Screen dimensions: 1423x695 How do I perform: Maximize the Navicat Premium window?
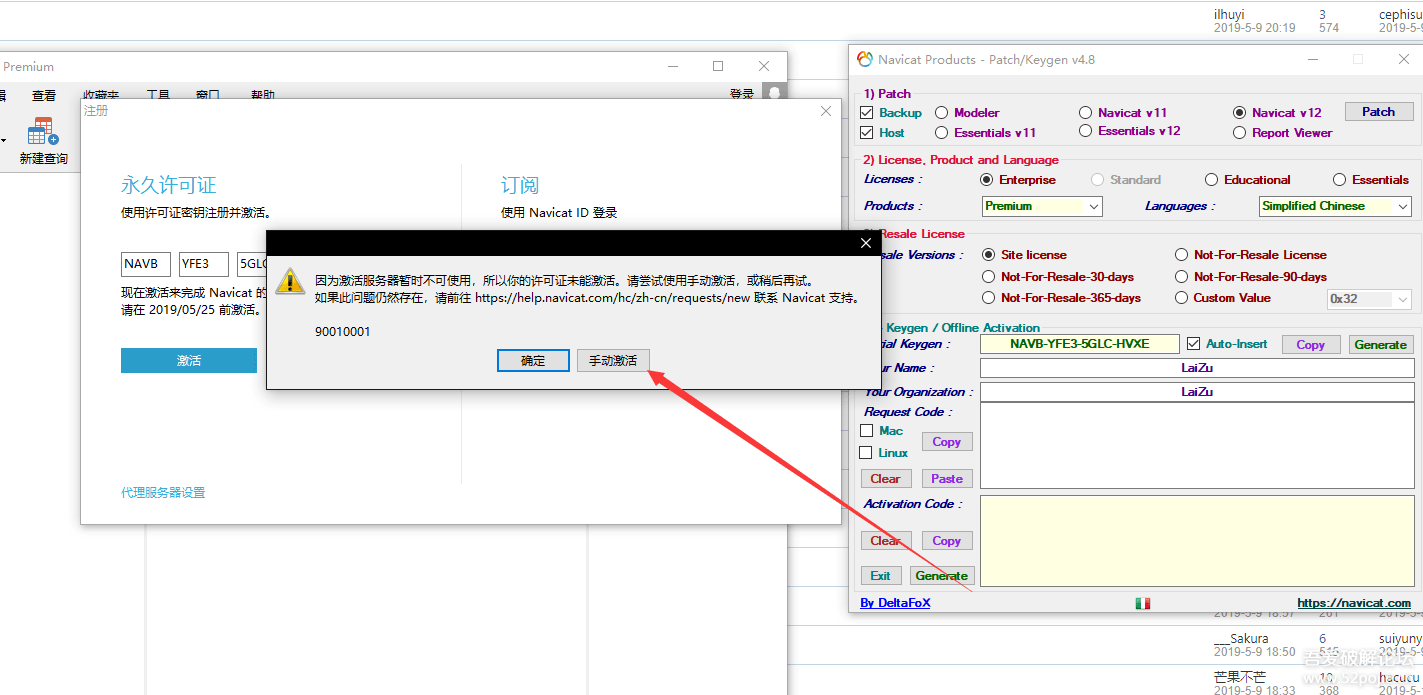coord(718,66)
